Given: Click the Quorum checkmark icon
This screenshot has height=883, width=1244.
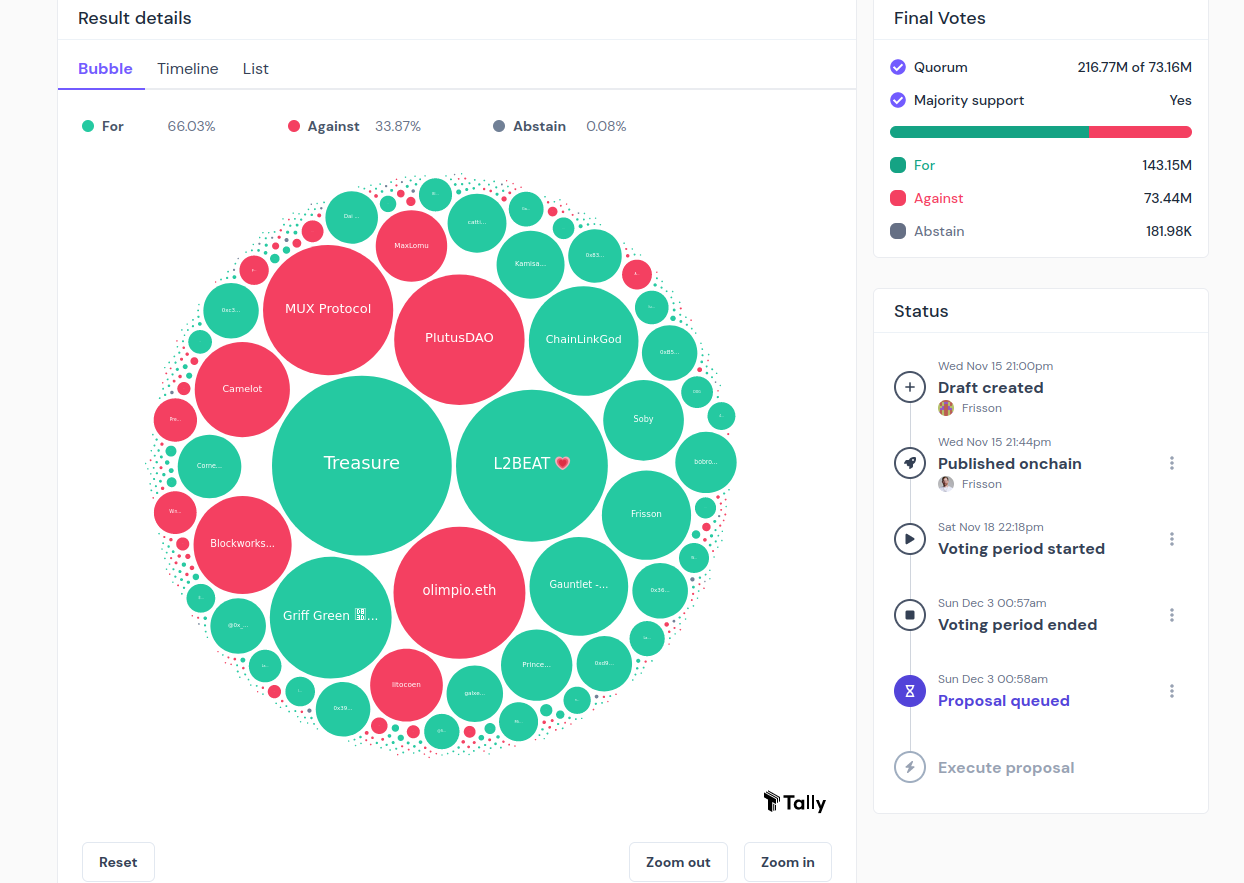Looking at the screenshot, I should [x=898, y=67].
